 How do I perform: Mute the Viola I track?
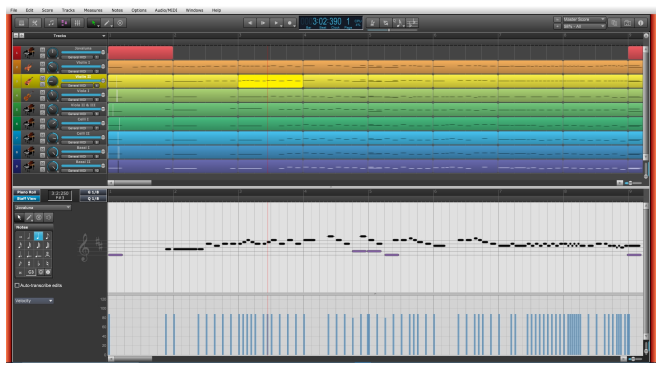tap(42, 93)
